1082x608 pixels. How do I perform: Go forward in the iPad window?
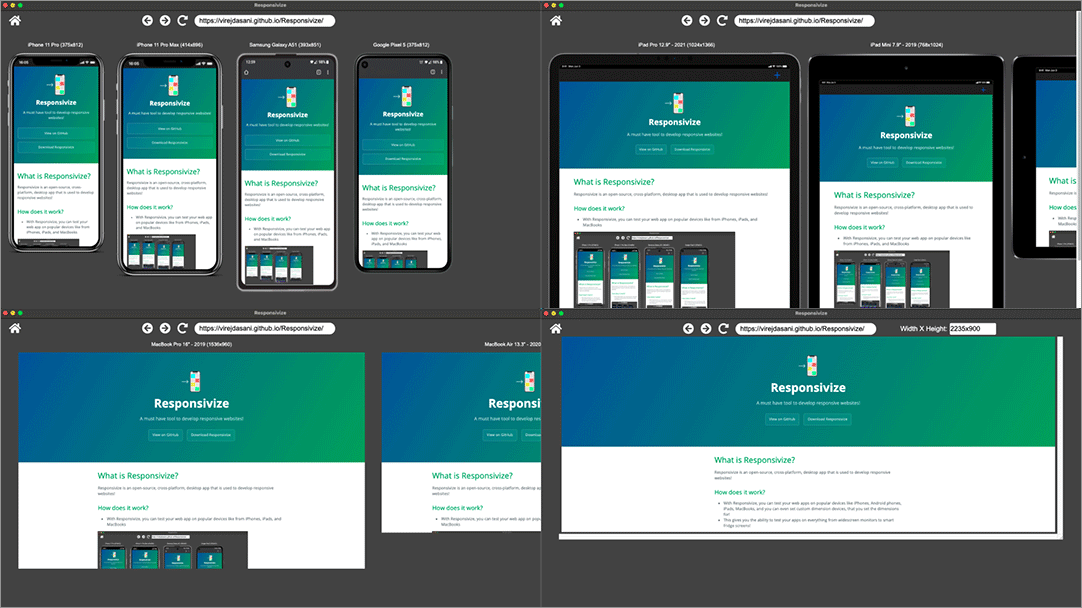coord(705,21)
